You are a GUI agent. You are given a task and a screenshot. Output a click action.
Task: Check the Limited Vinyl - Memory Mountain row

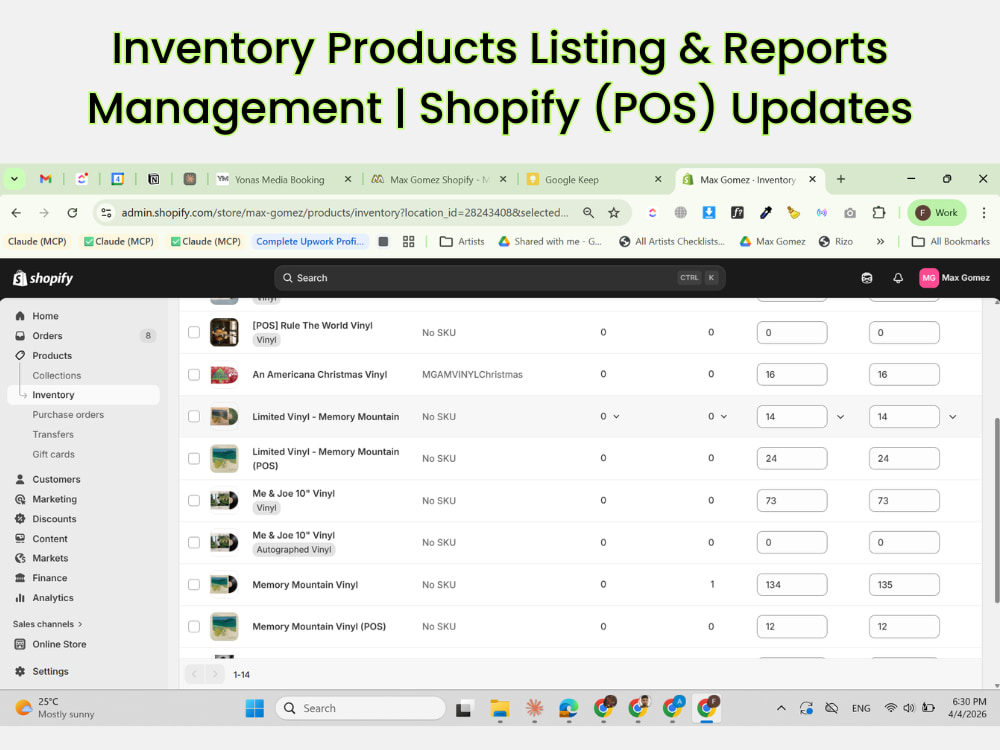tap(194, 416)
